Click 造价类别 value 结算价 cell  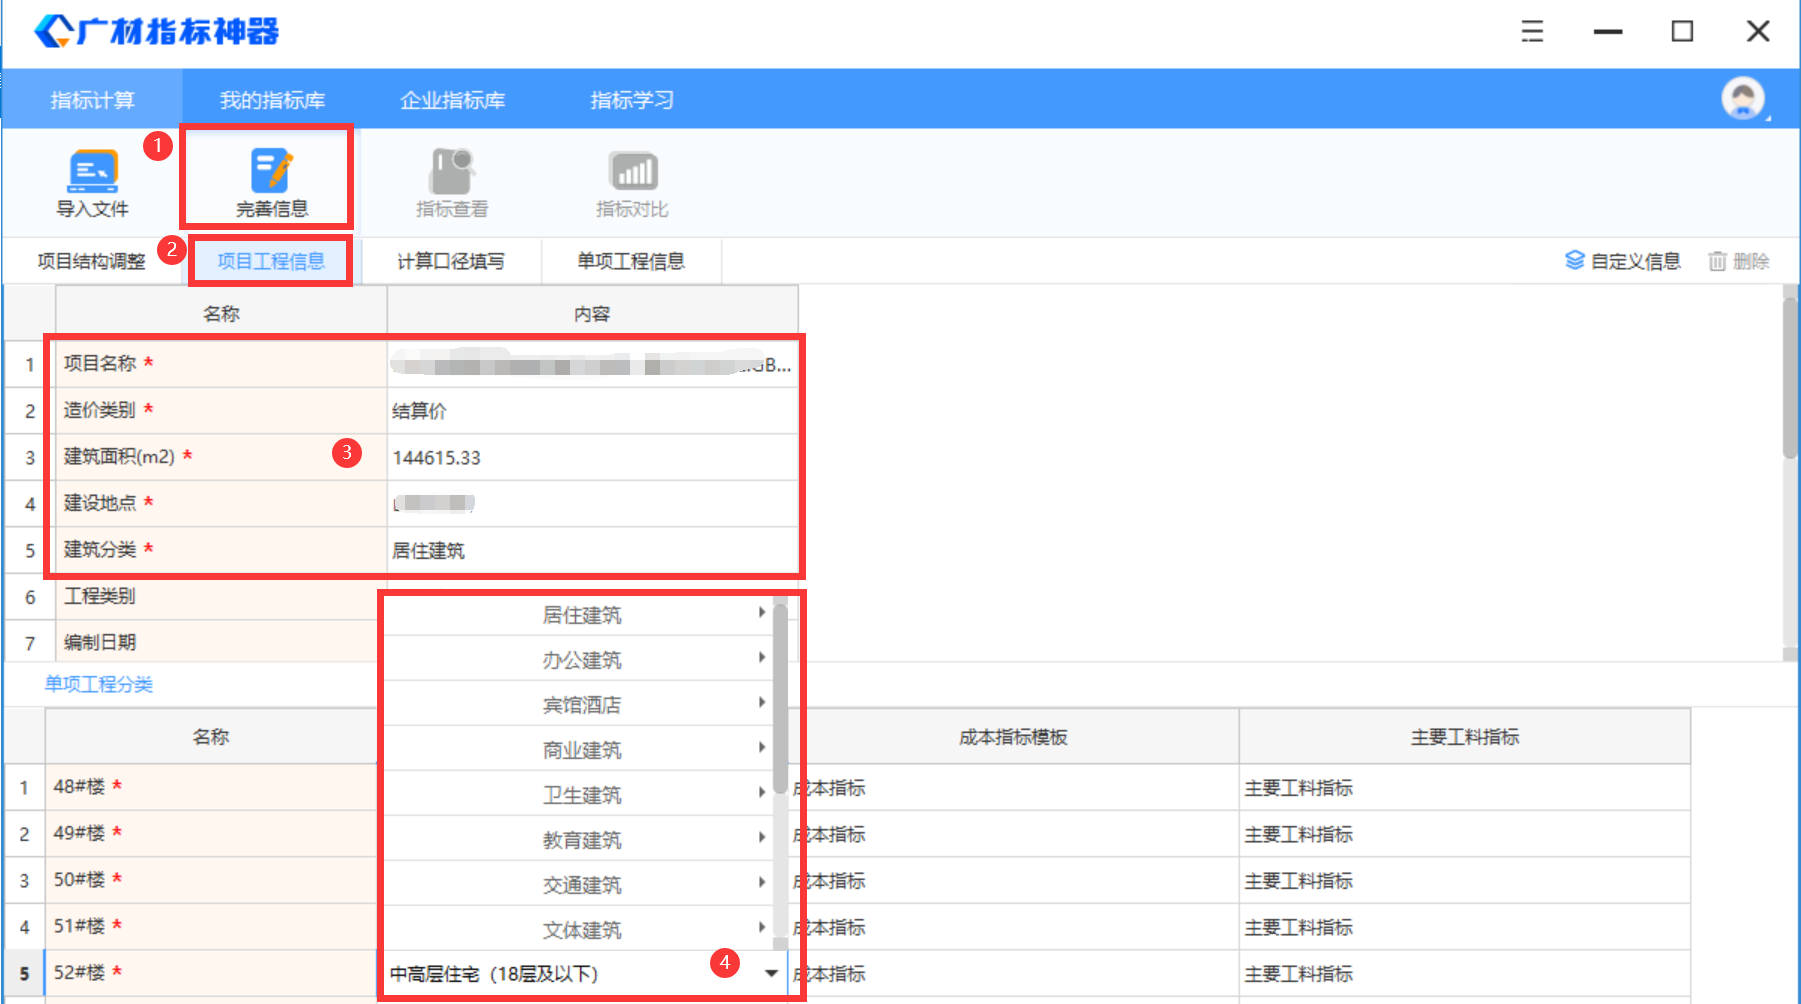click(x=592, y=410)
